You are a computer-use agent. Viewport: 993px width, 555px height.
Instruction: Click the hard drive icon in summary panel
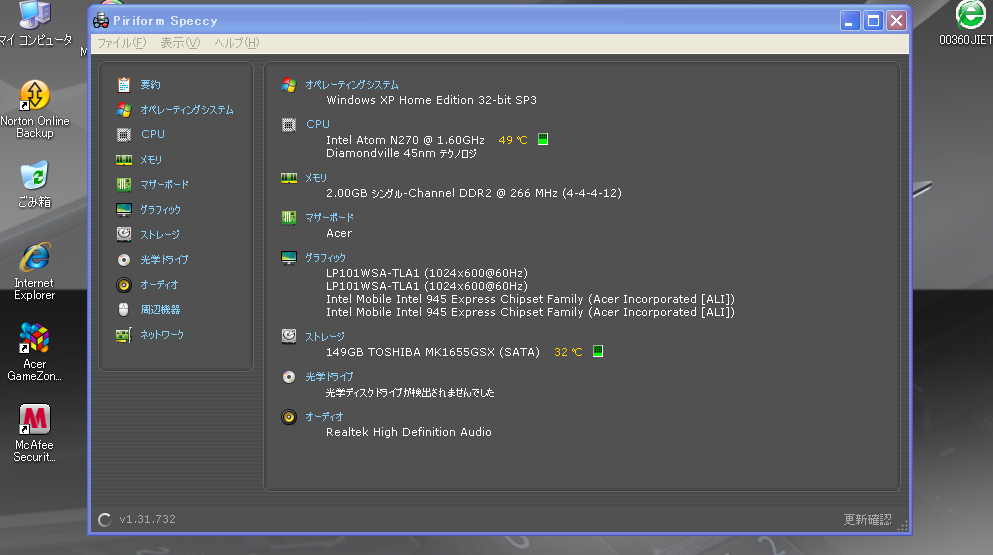point(289,336)
